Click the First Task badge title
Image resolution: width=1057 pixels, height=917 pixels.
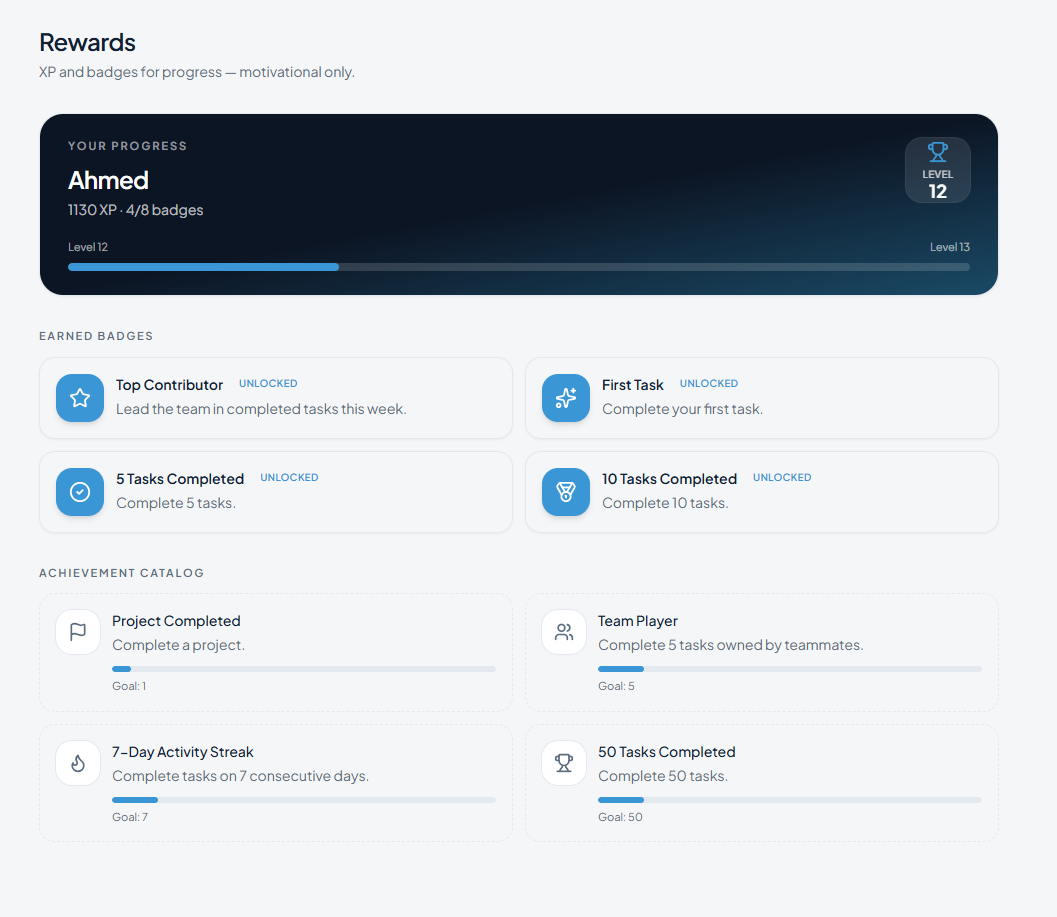point(633,385)
